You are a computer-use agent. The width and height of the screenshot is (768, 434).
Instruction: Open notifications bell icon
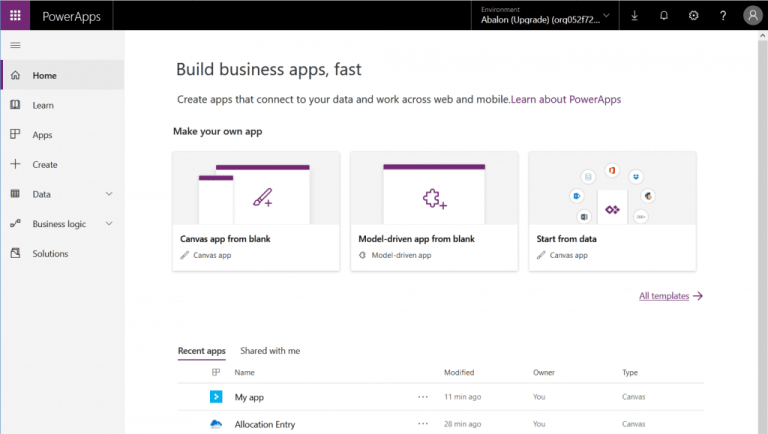click(664, 16)
